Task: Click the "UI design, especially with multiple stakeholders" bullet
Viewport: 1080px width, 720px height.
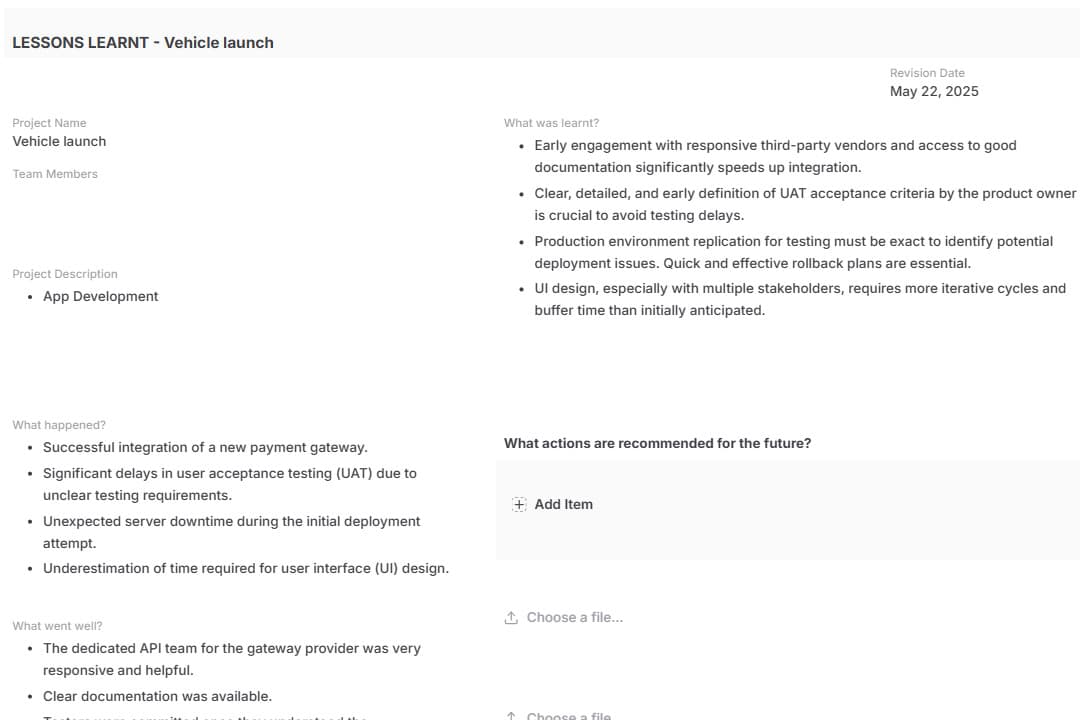Action: pos(800,299)
